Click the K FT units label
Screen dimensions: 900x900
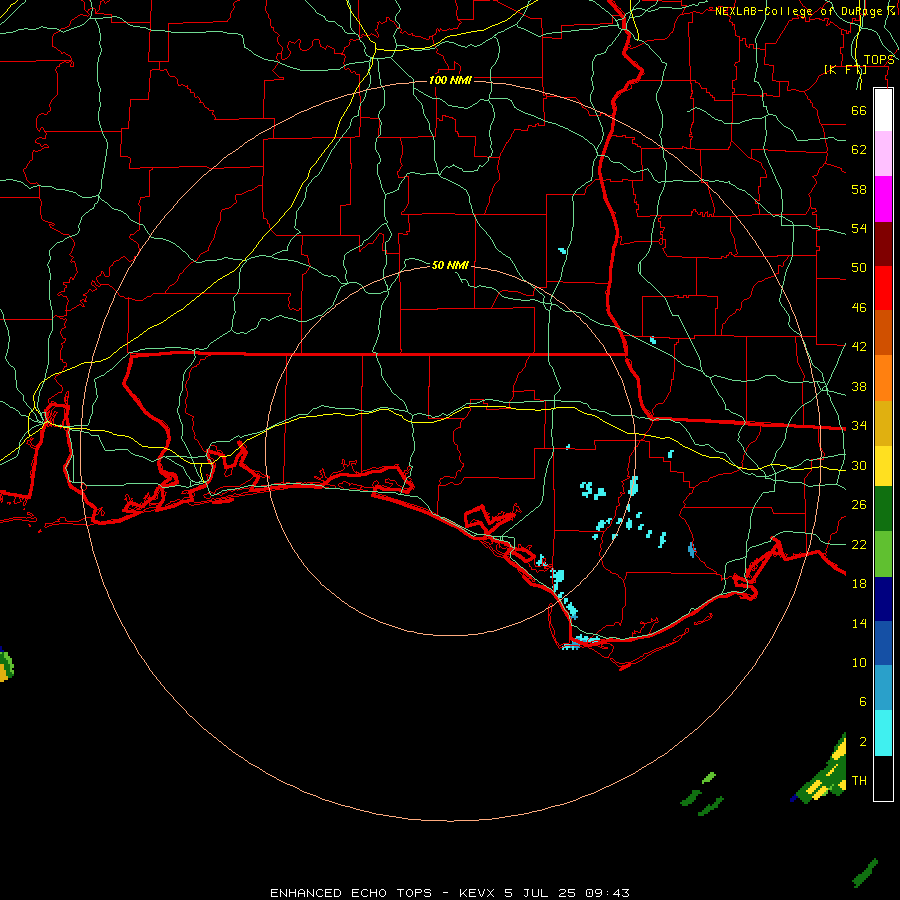[x=845, y=70]
